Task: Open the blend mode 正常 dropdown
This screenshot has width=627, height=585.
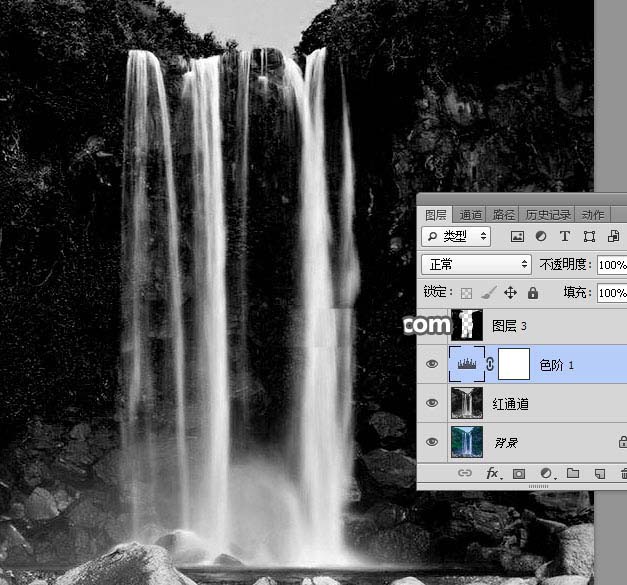Action: tap(477, 265)
